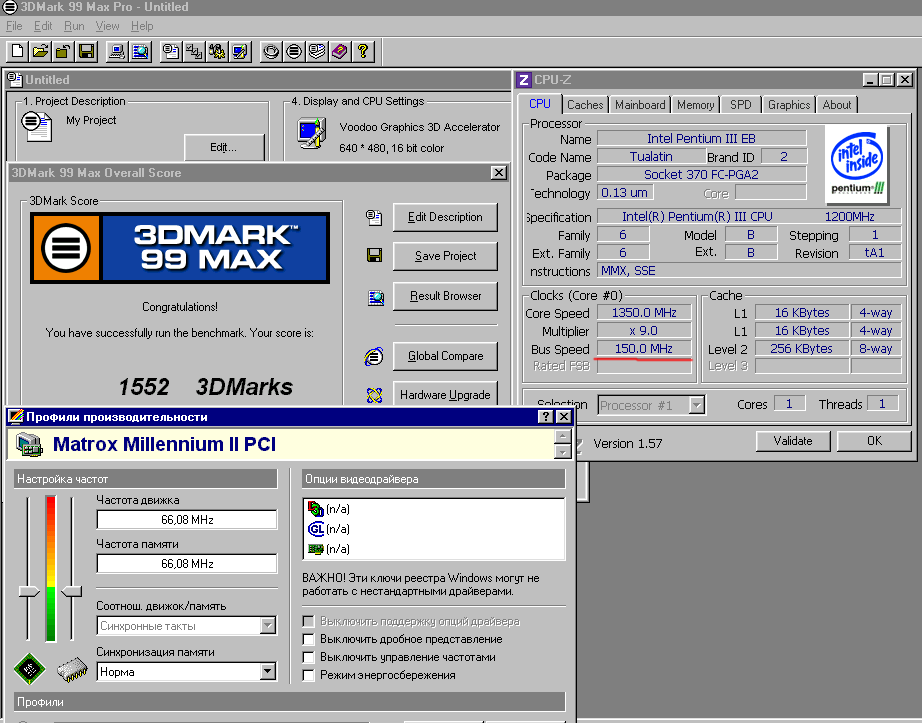Viewport: 922px width, 723px height.
Task: Open the result browser magnifier toolbar icon
Action: coord(141,52)
